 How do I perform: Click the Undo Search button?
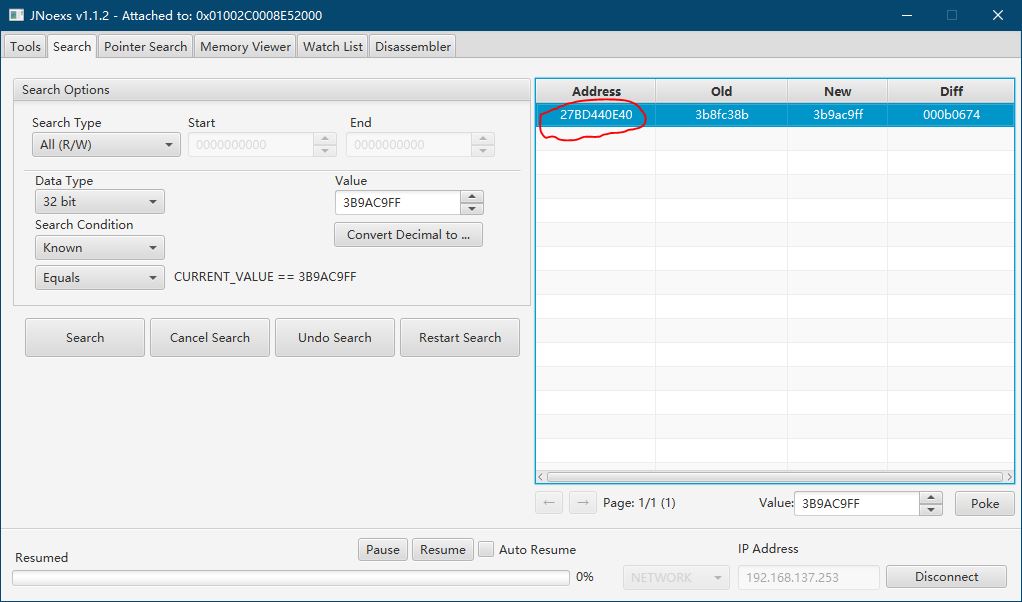334,337
